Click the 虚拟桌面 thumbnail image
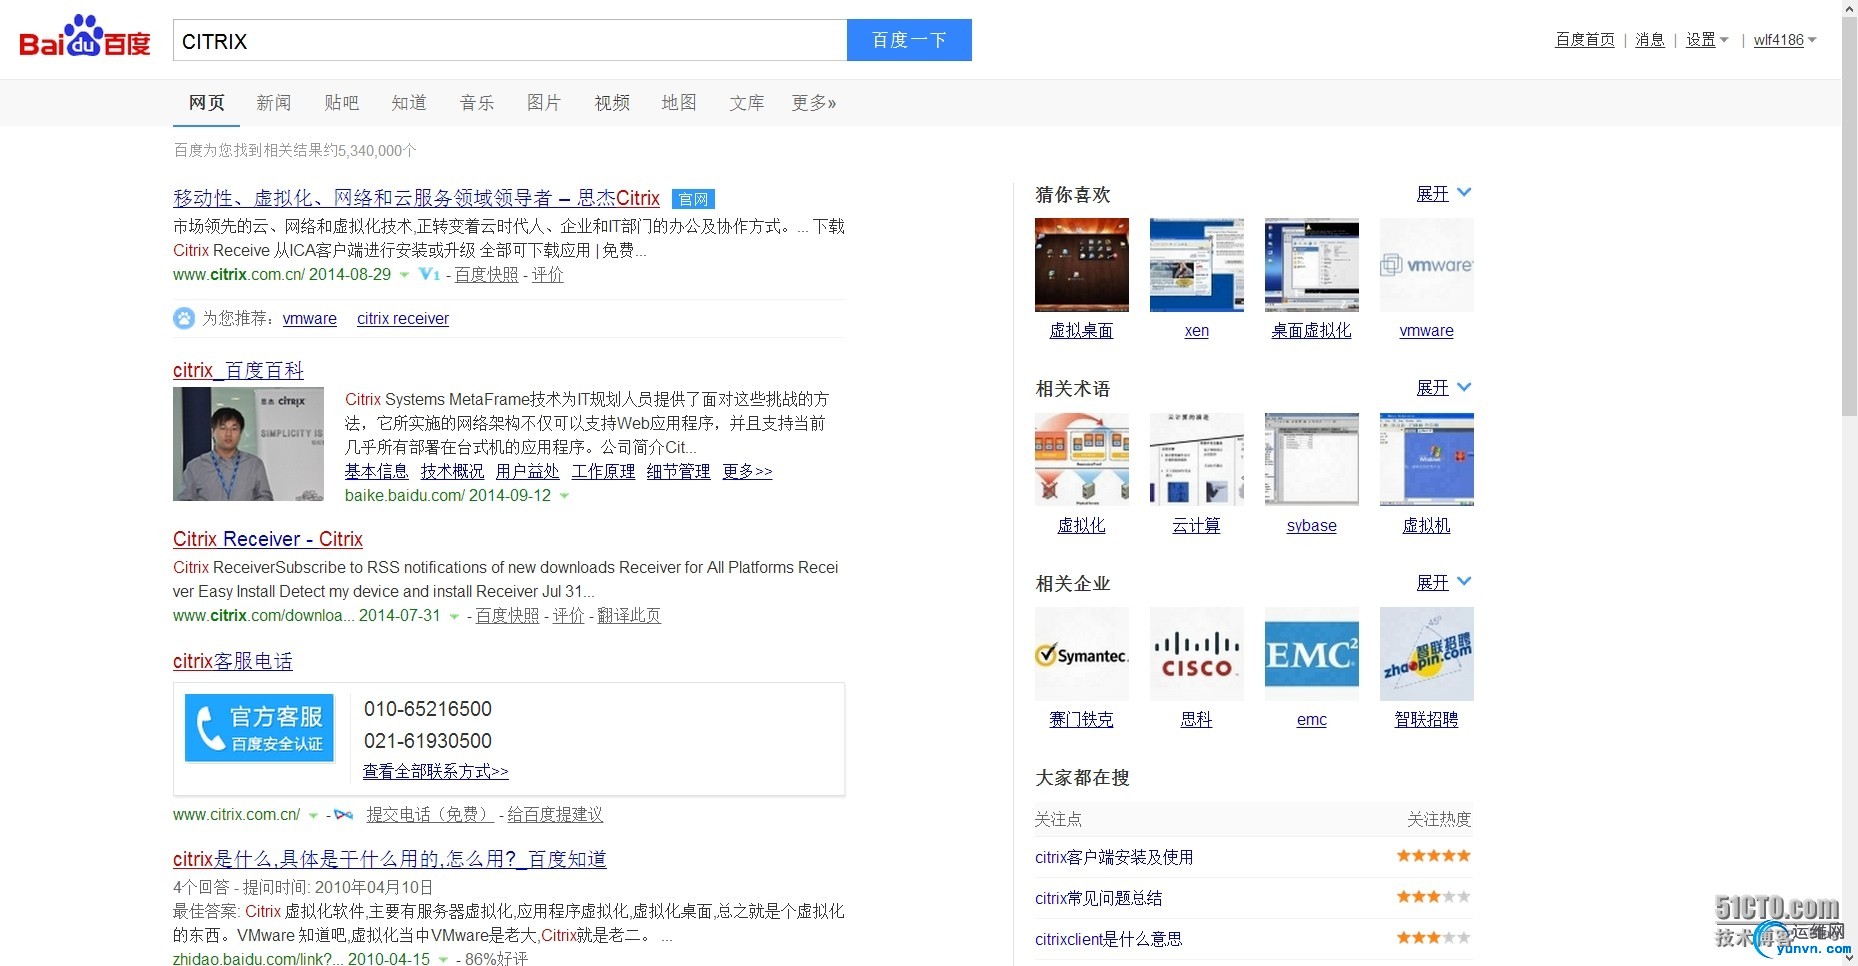This screenshot has width=1858, height=966. click(1081, 265)
